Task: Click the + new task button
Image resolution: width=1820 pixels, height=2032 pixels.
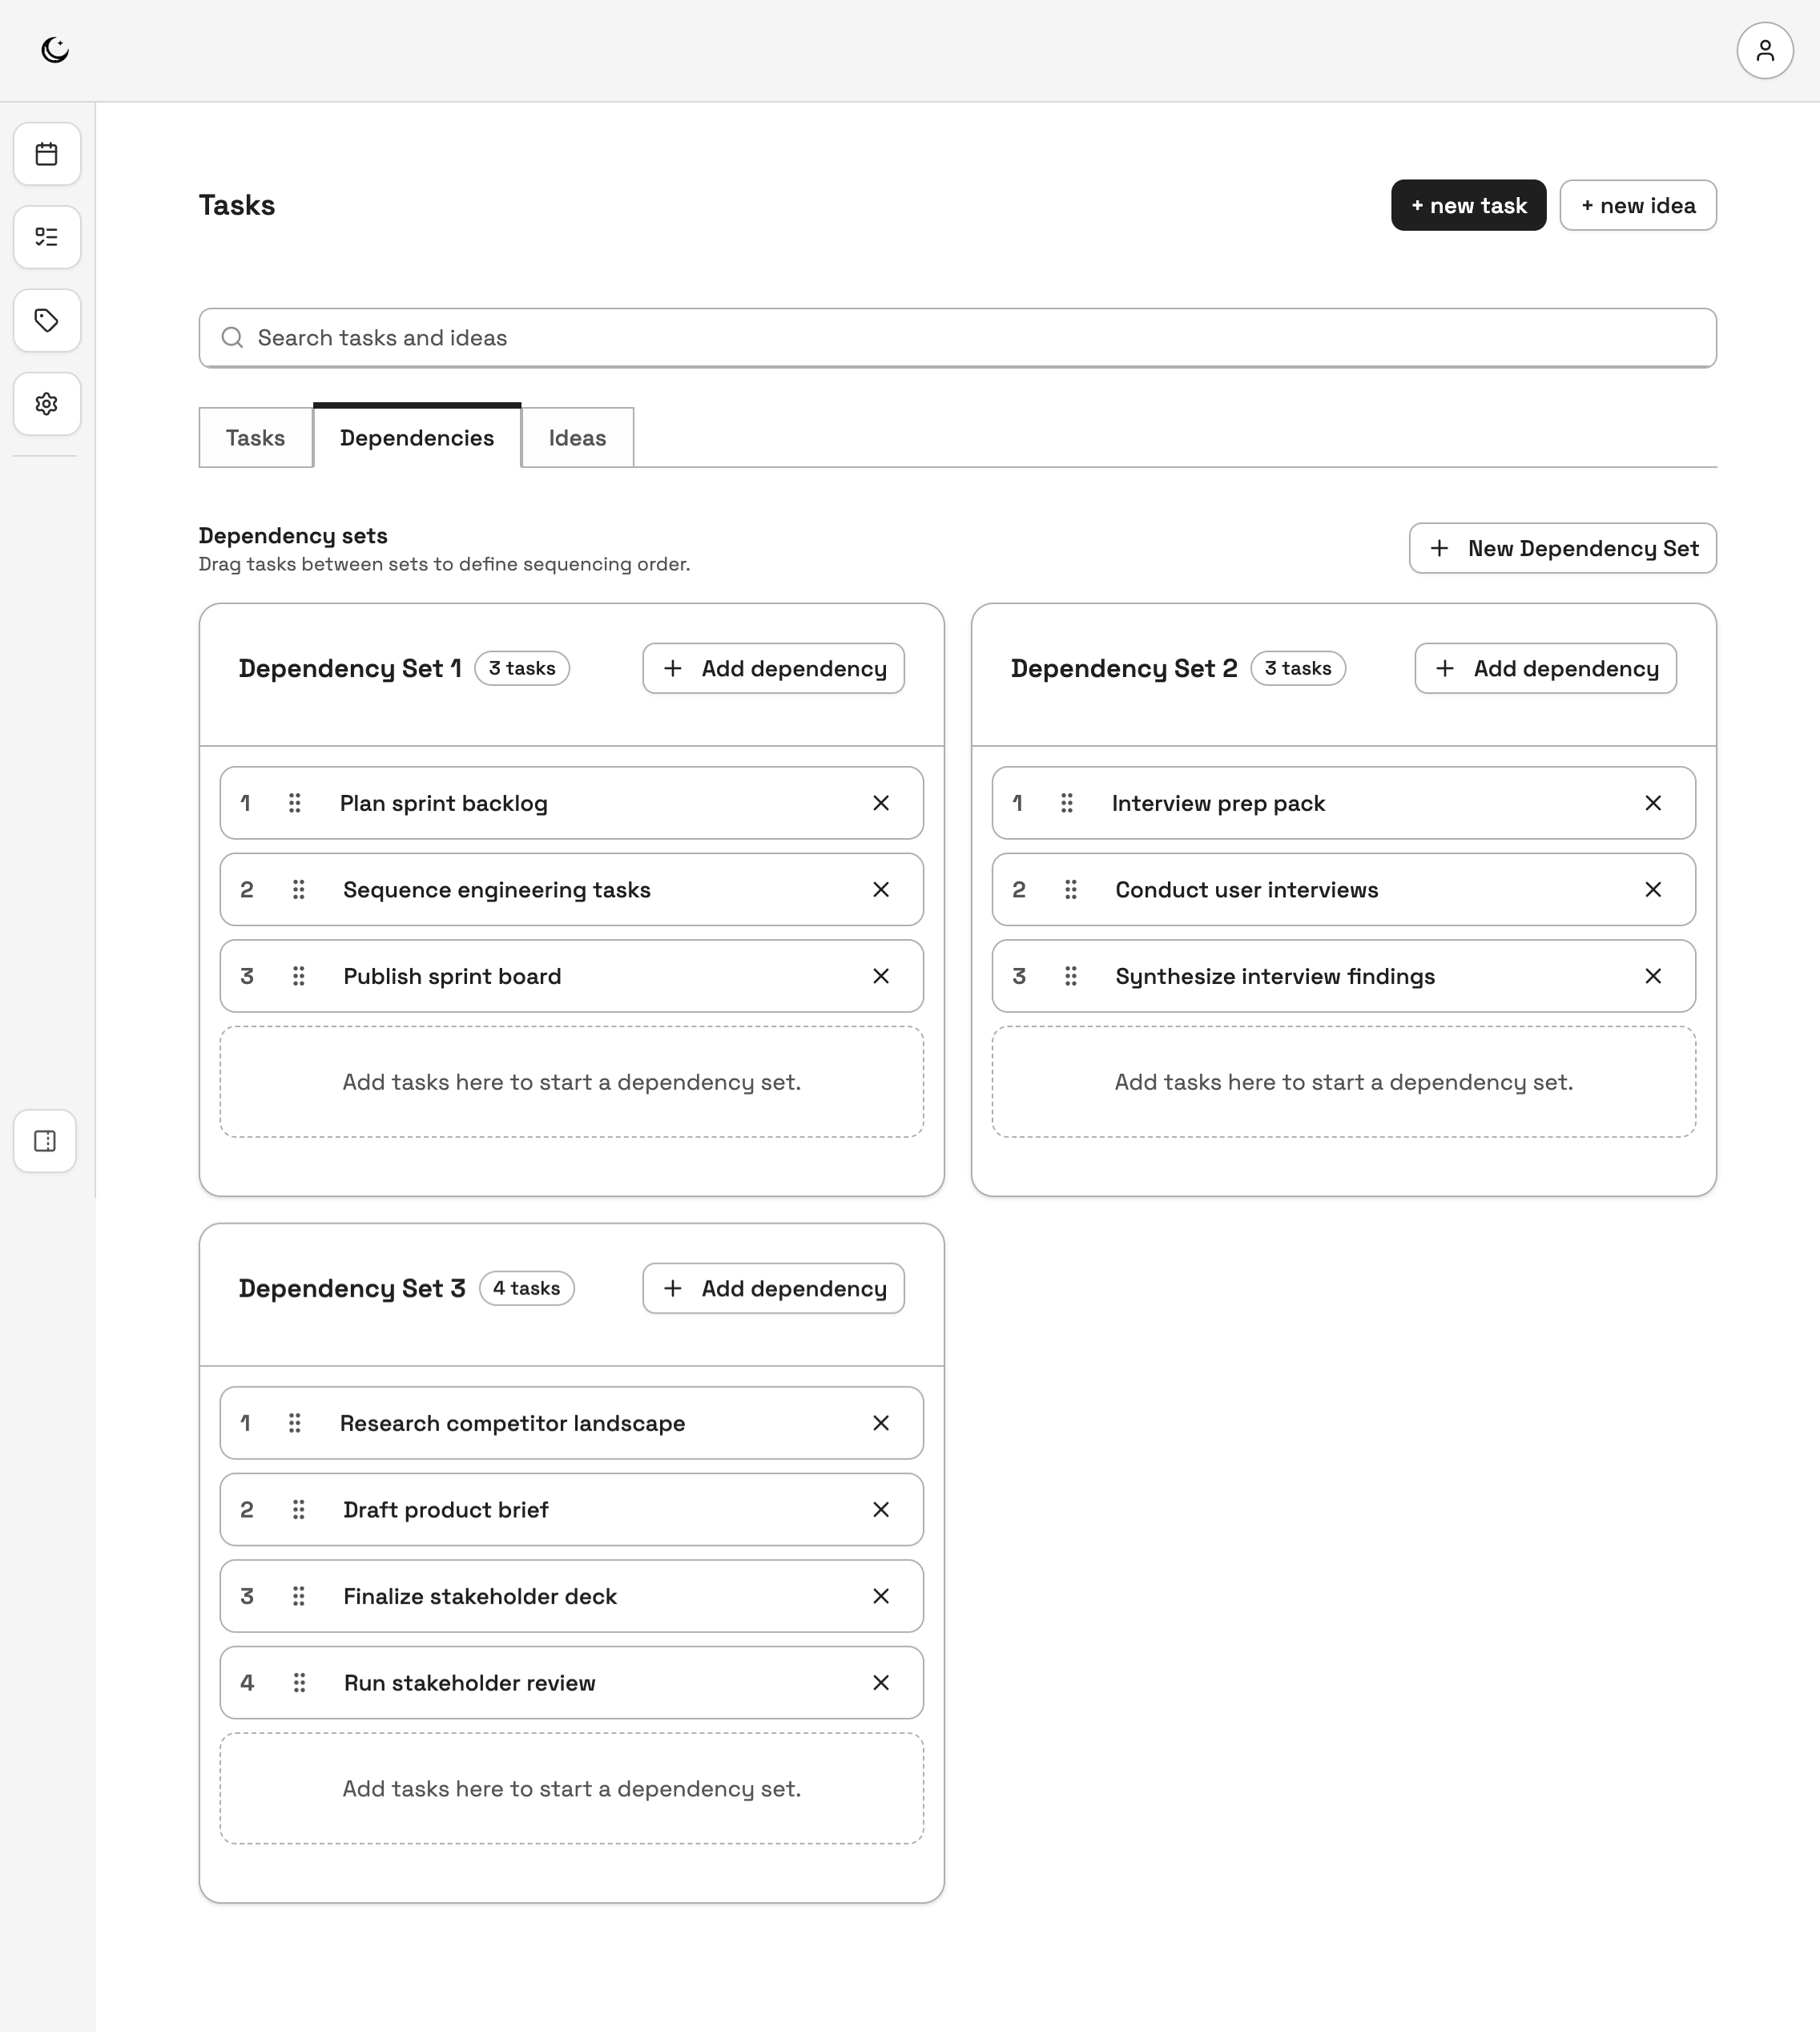Action: click(x=1468, y=206)
